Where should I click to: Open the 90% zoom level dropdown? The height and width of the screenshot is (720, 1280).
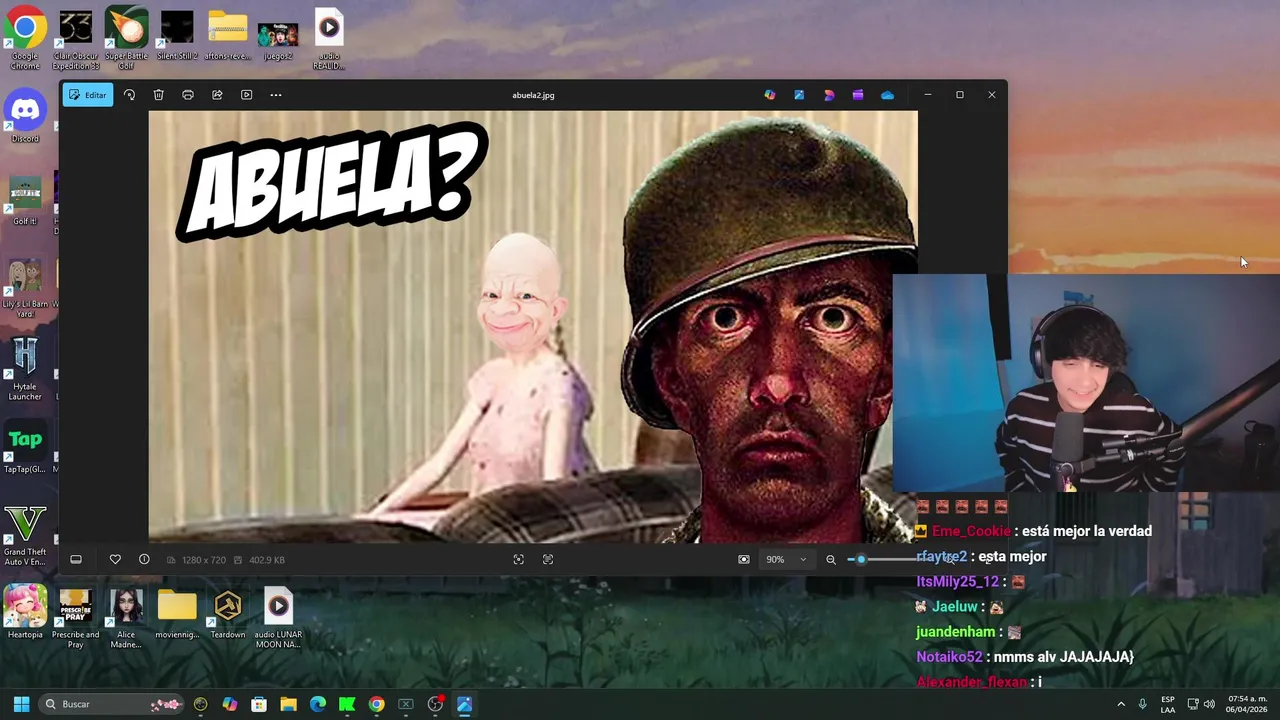coord(786,560)
